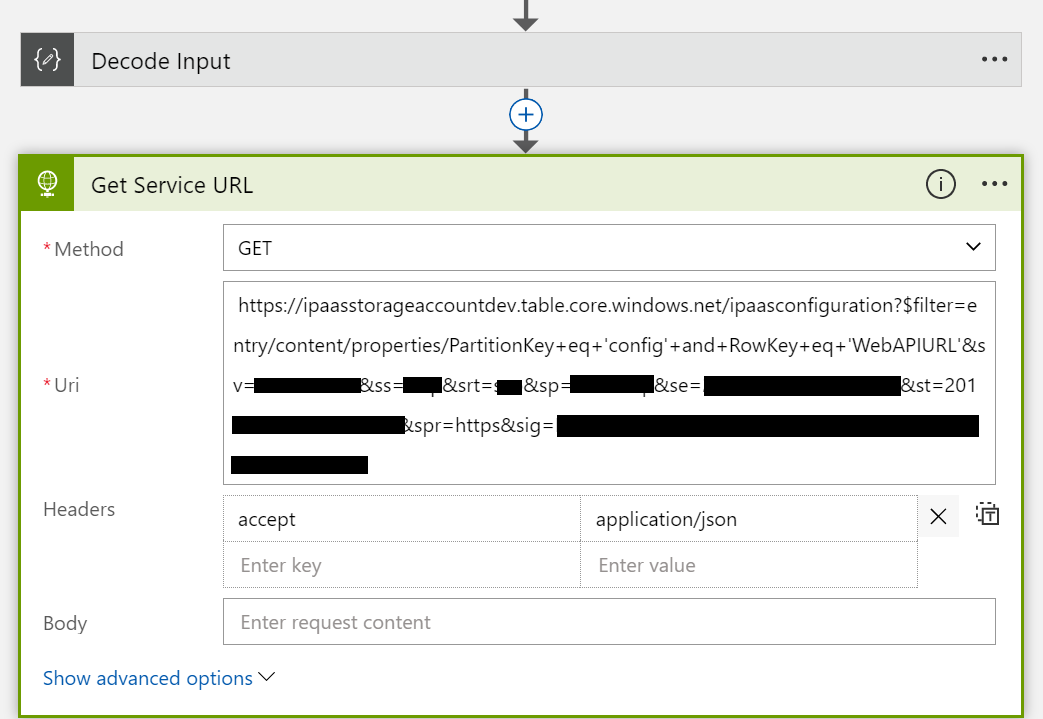Focus the Enter value header field
The height and width of the screenshot is (719, 1043).
(x=748, y=565)
